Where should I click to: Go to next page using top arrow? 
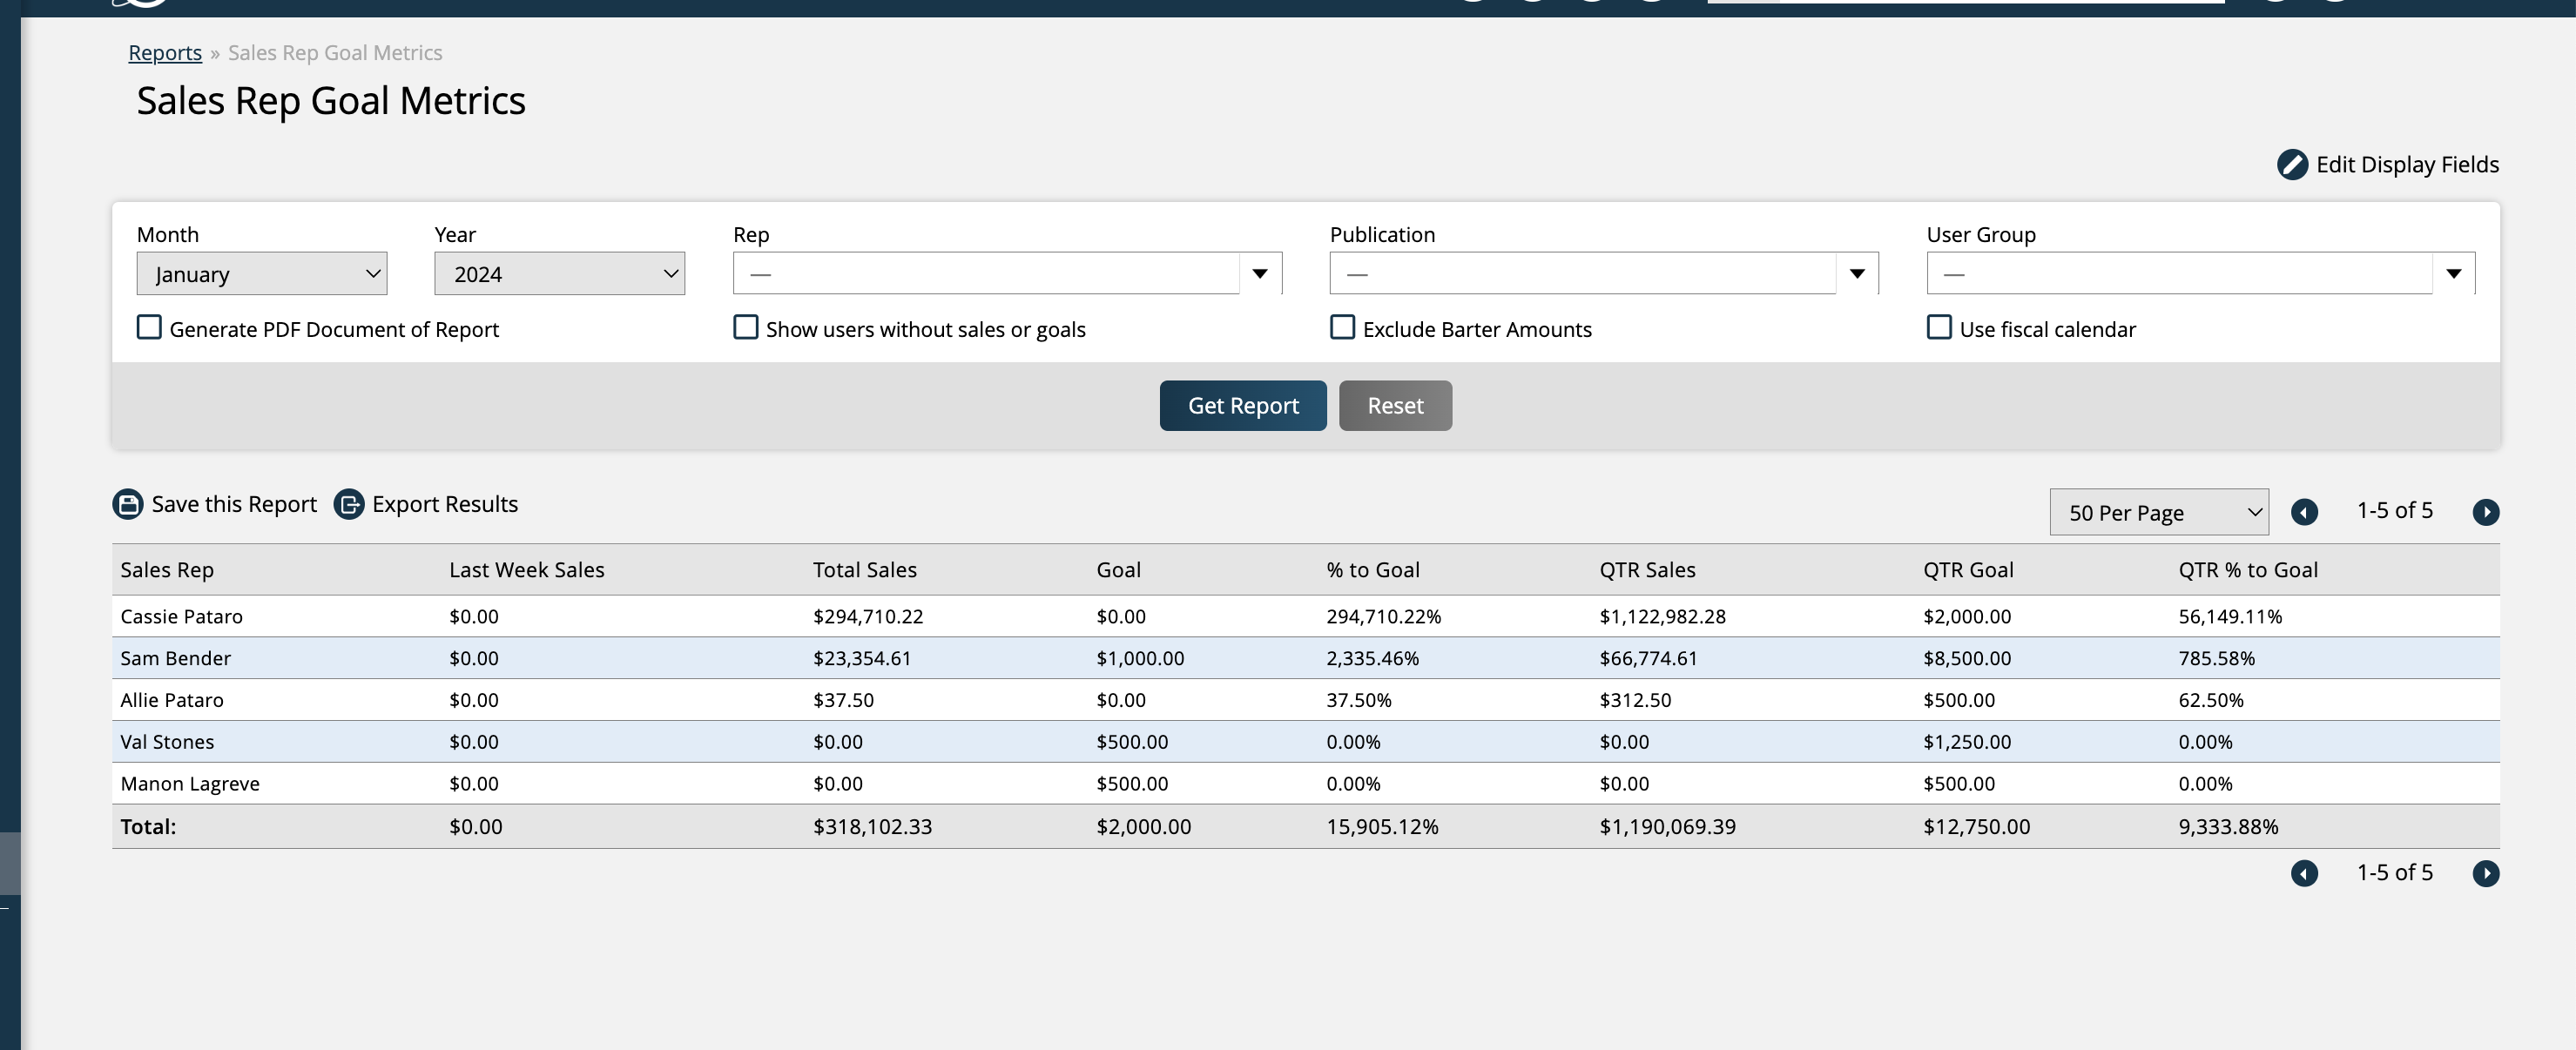pos(2485,512)
